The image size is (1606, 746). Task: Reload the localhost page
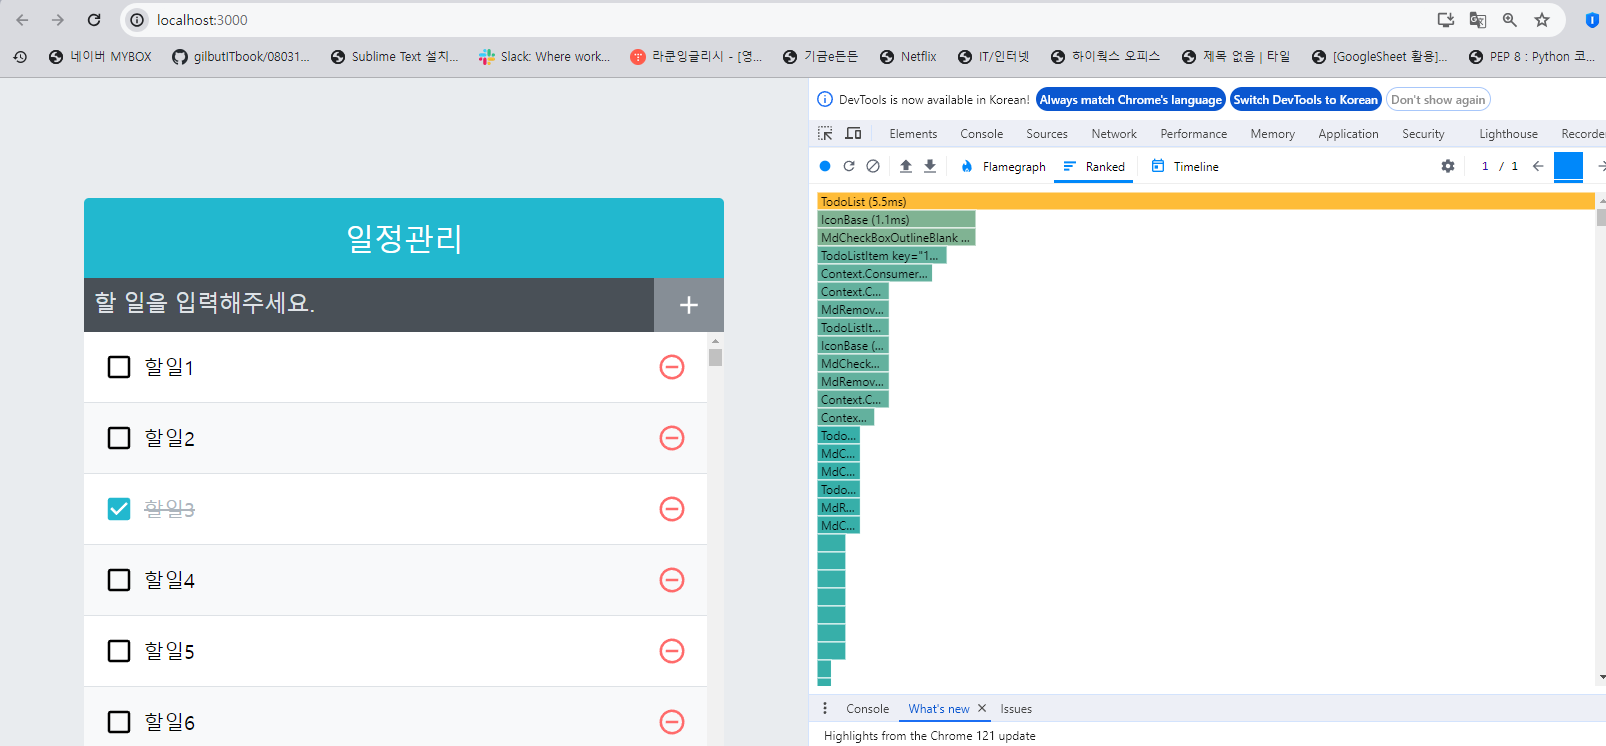coord(94,20)
